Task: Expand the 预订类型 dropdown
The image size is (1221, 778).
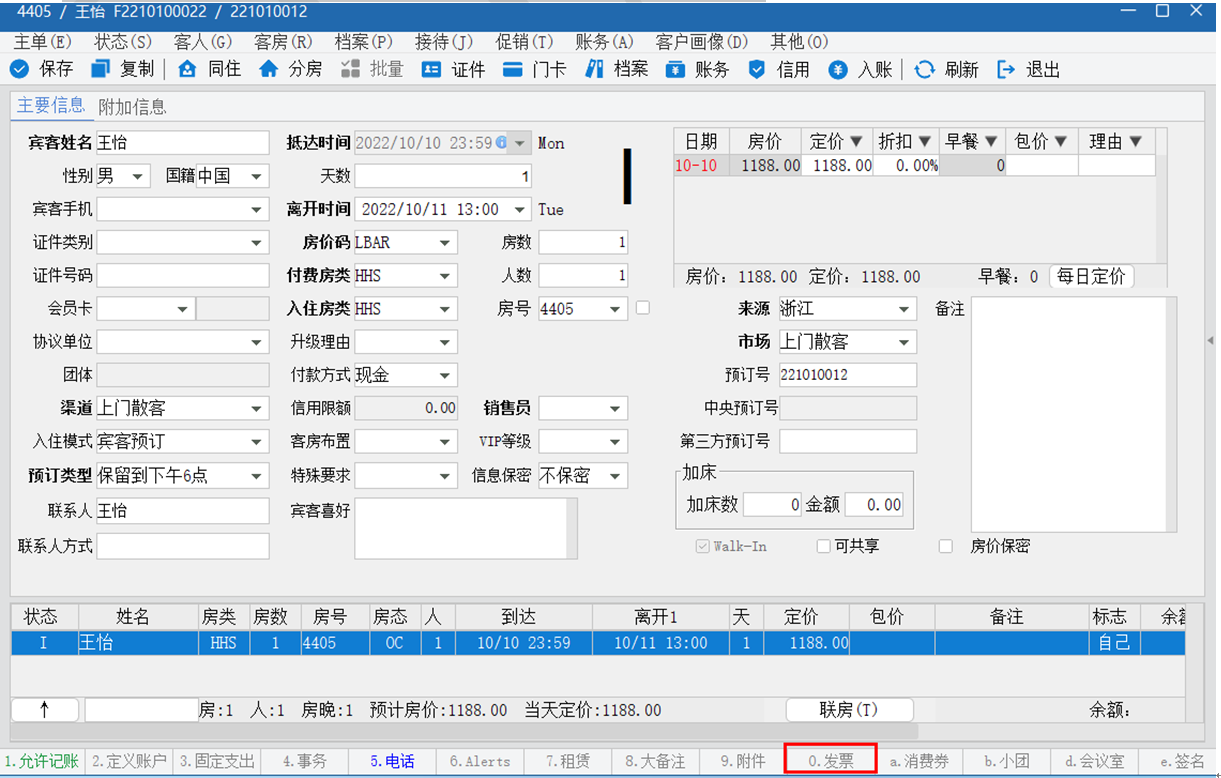Action: point(257,475)
